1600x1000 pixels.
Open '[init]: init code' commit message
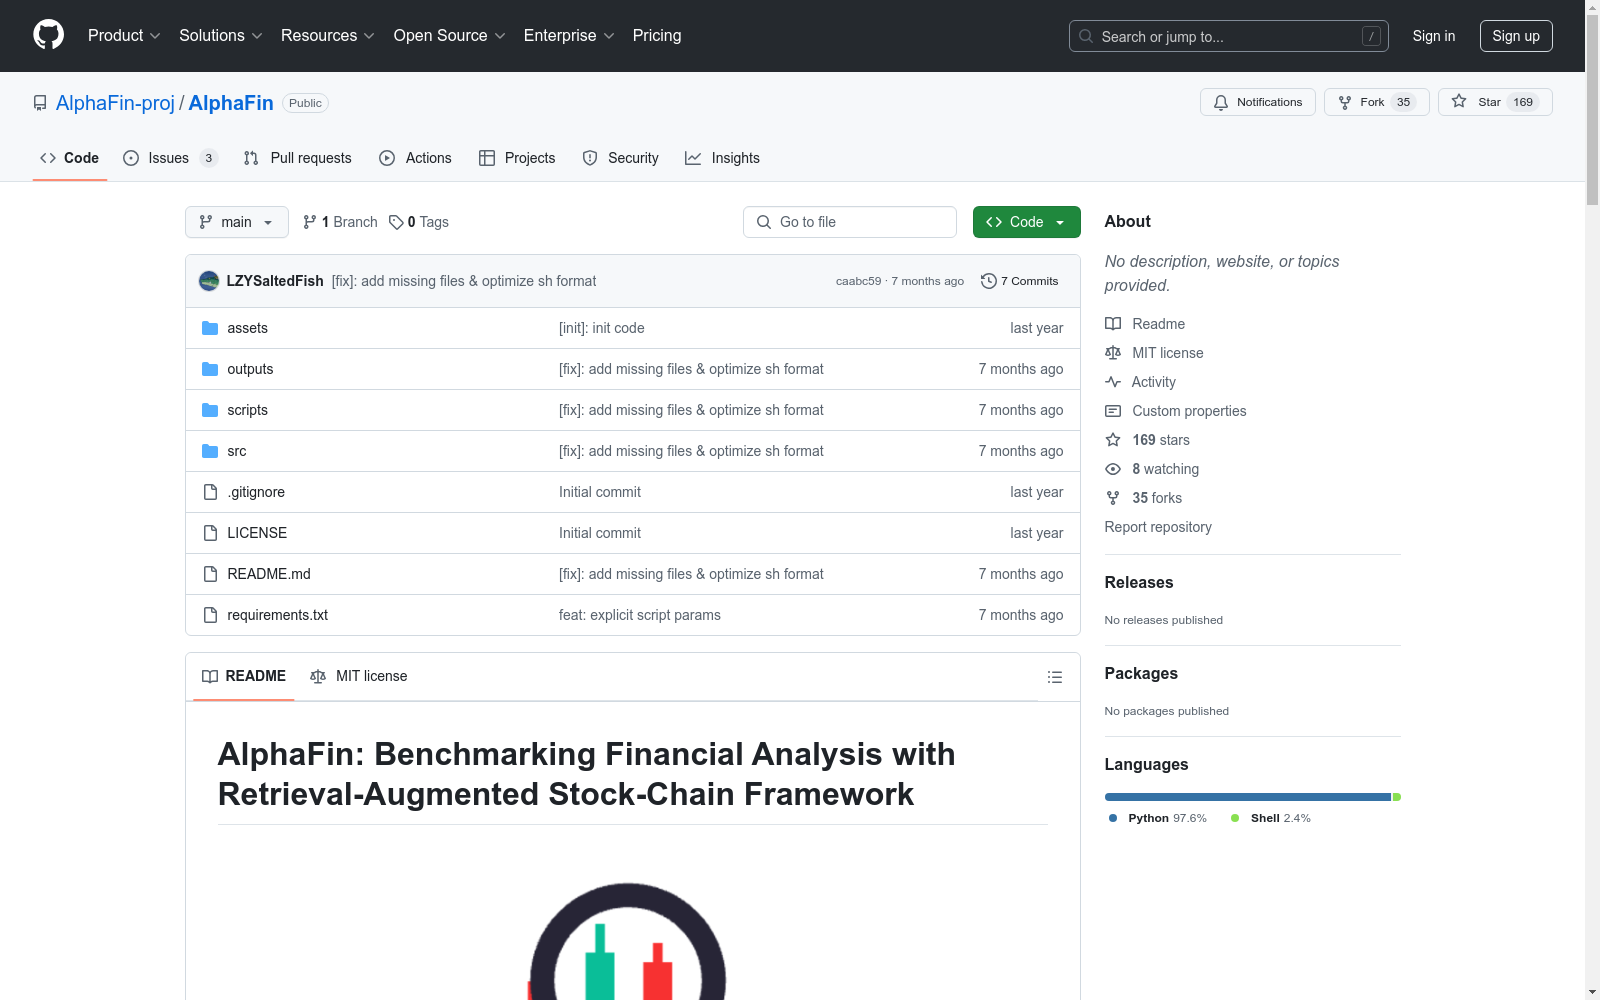pyautogui.click(x=602, y=328)
